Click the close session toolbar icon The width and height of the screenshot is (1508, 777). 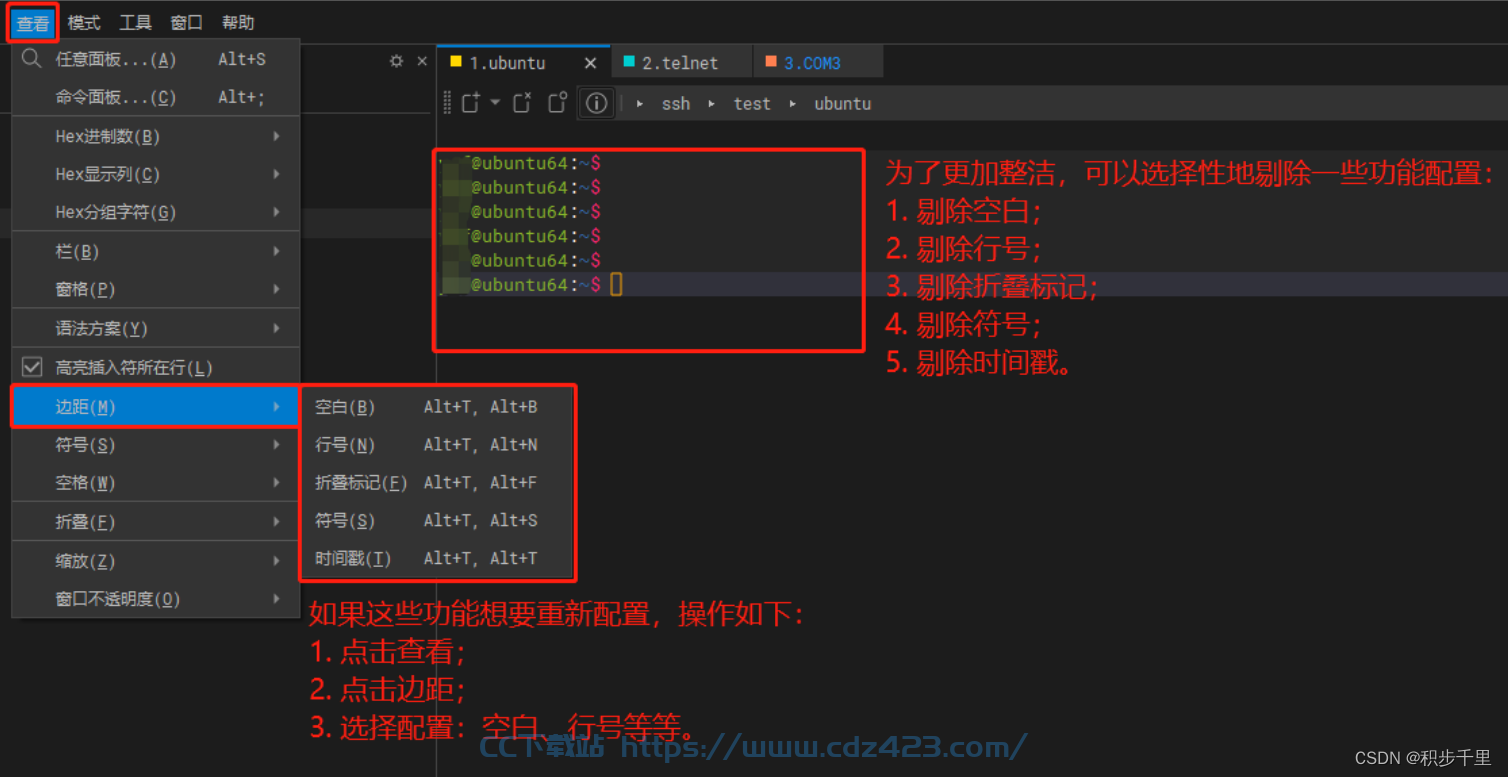522,103
